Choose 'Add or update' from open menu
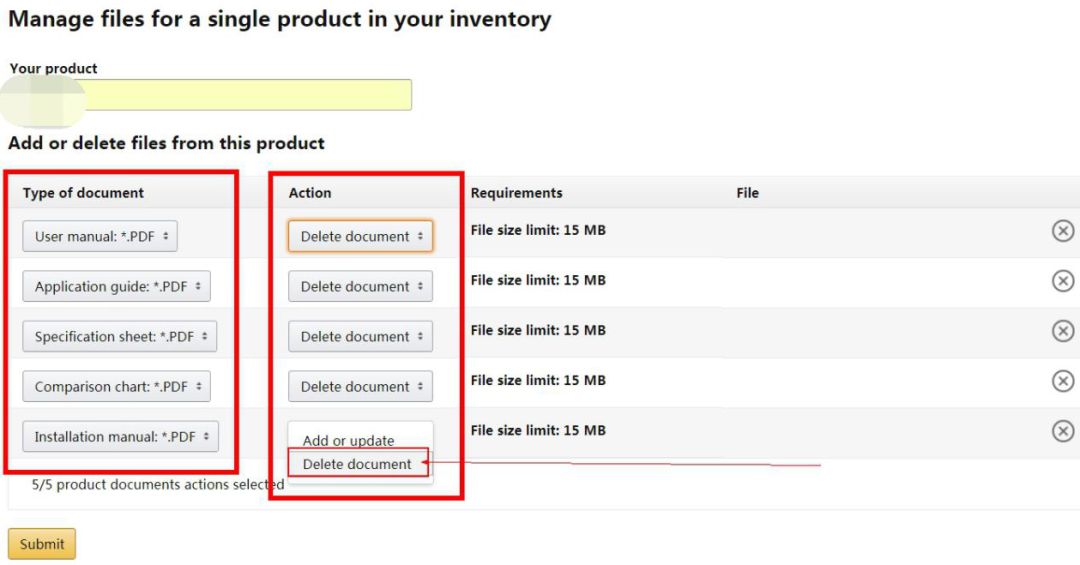 pyautogui.click(x=349, y=440)
